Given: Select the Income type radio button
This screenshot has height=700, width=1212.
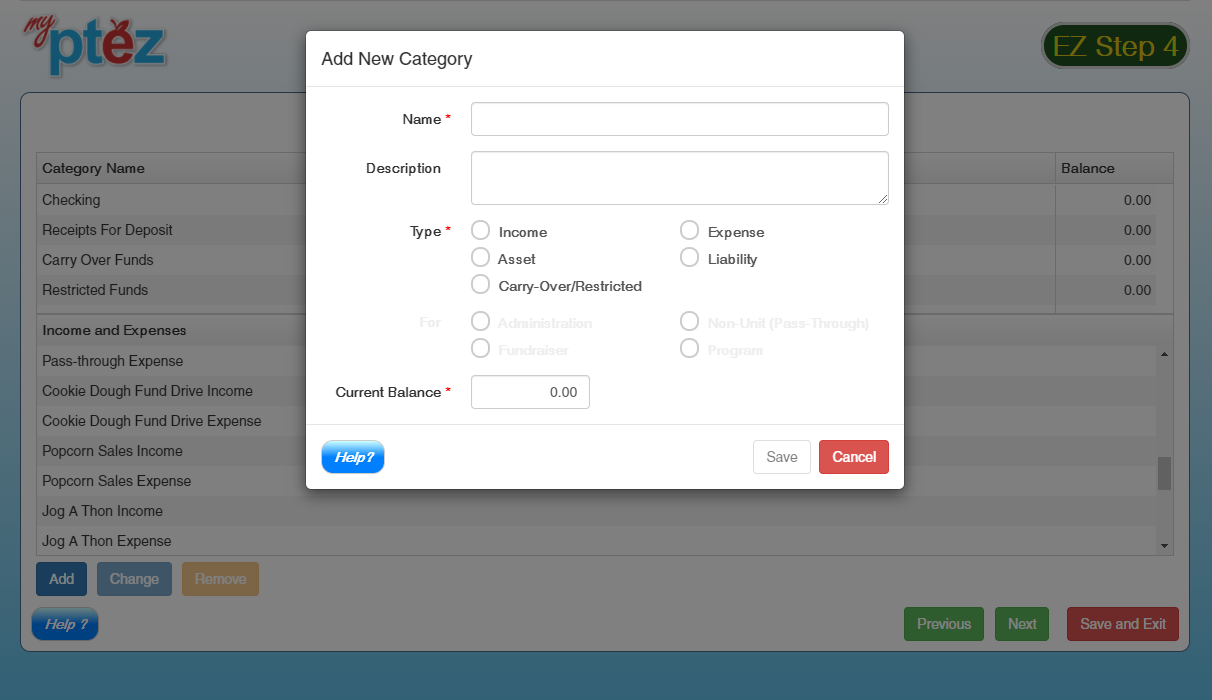Looking at the screenshot, I should (481, 231).
